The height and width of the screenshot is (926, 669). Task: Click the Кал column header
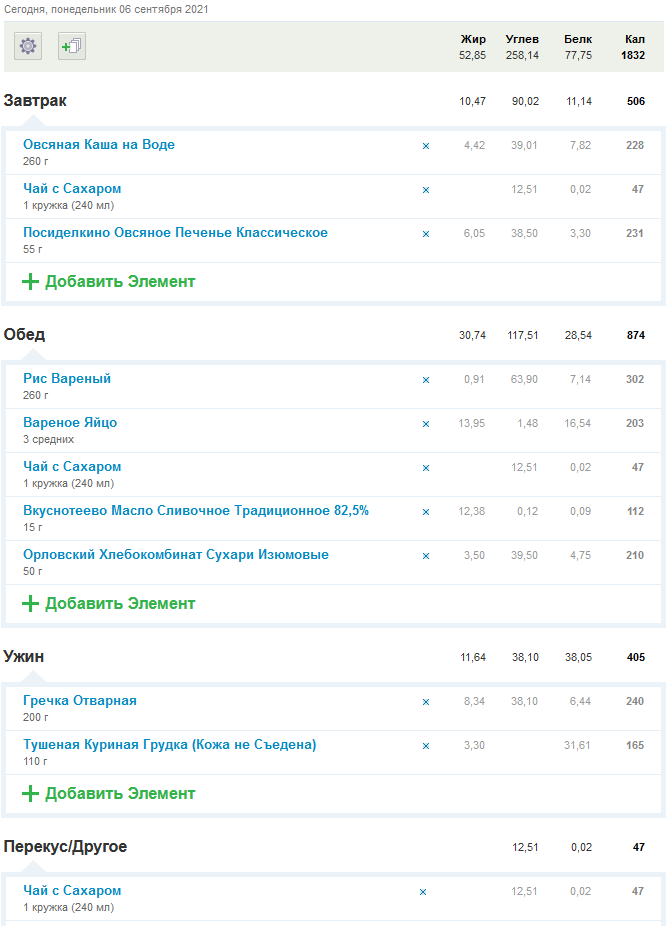634,39
